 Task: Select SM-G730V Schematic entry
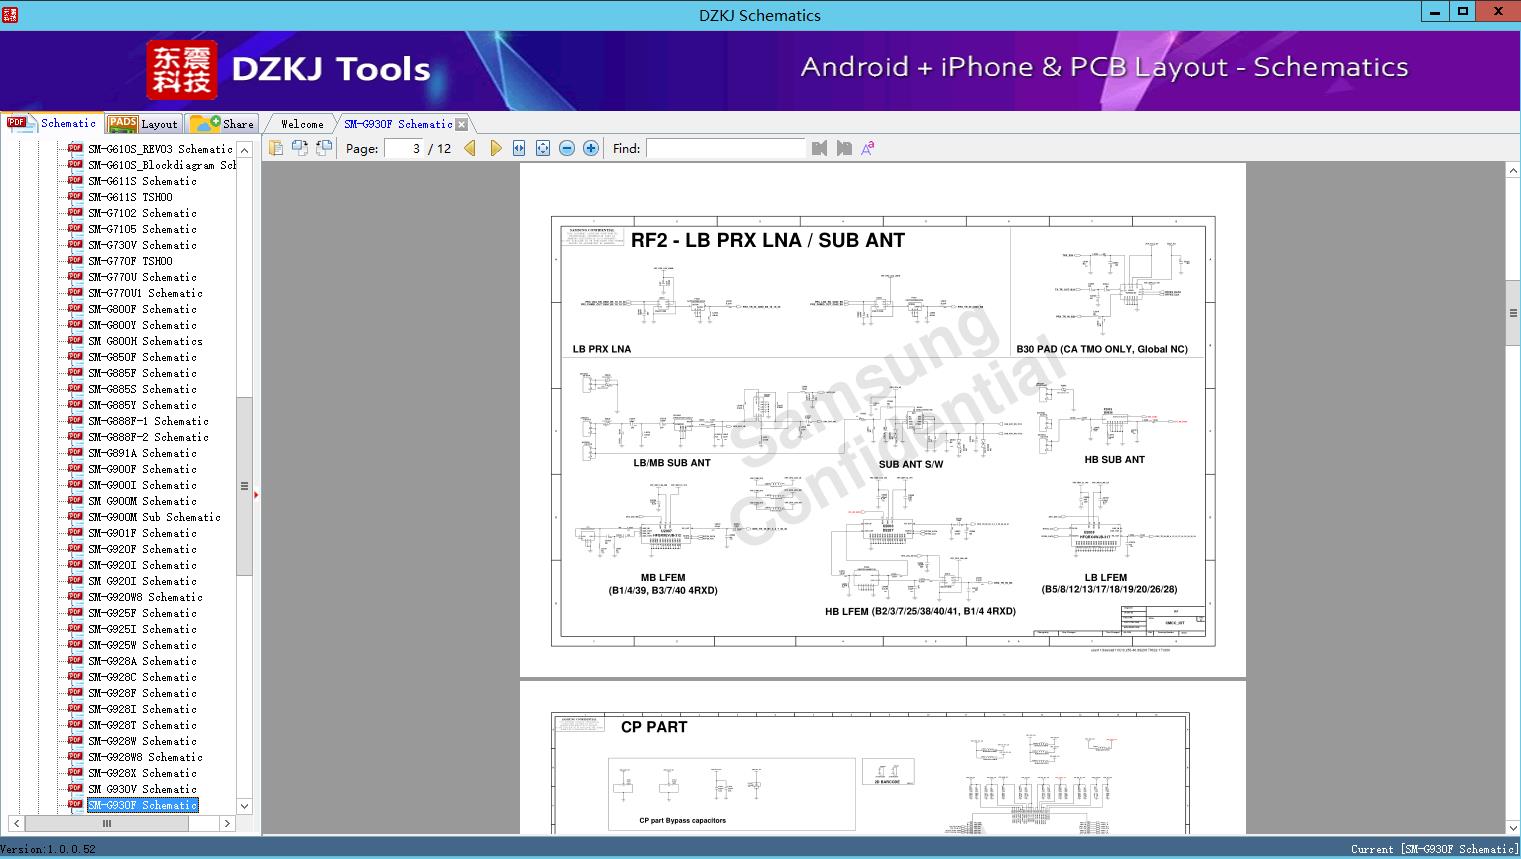[142, 245]
